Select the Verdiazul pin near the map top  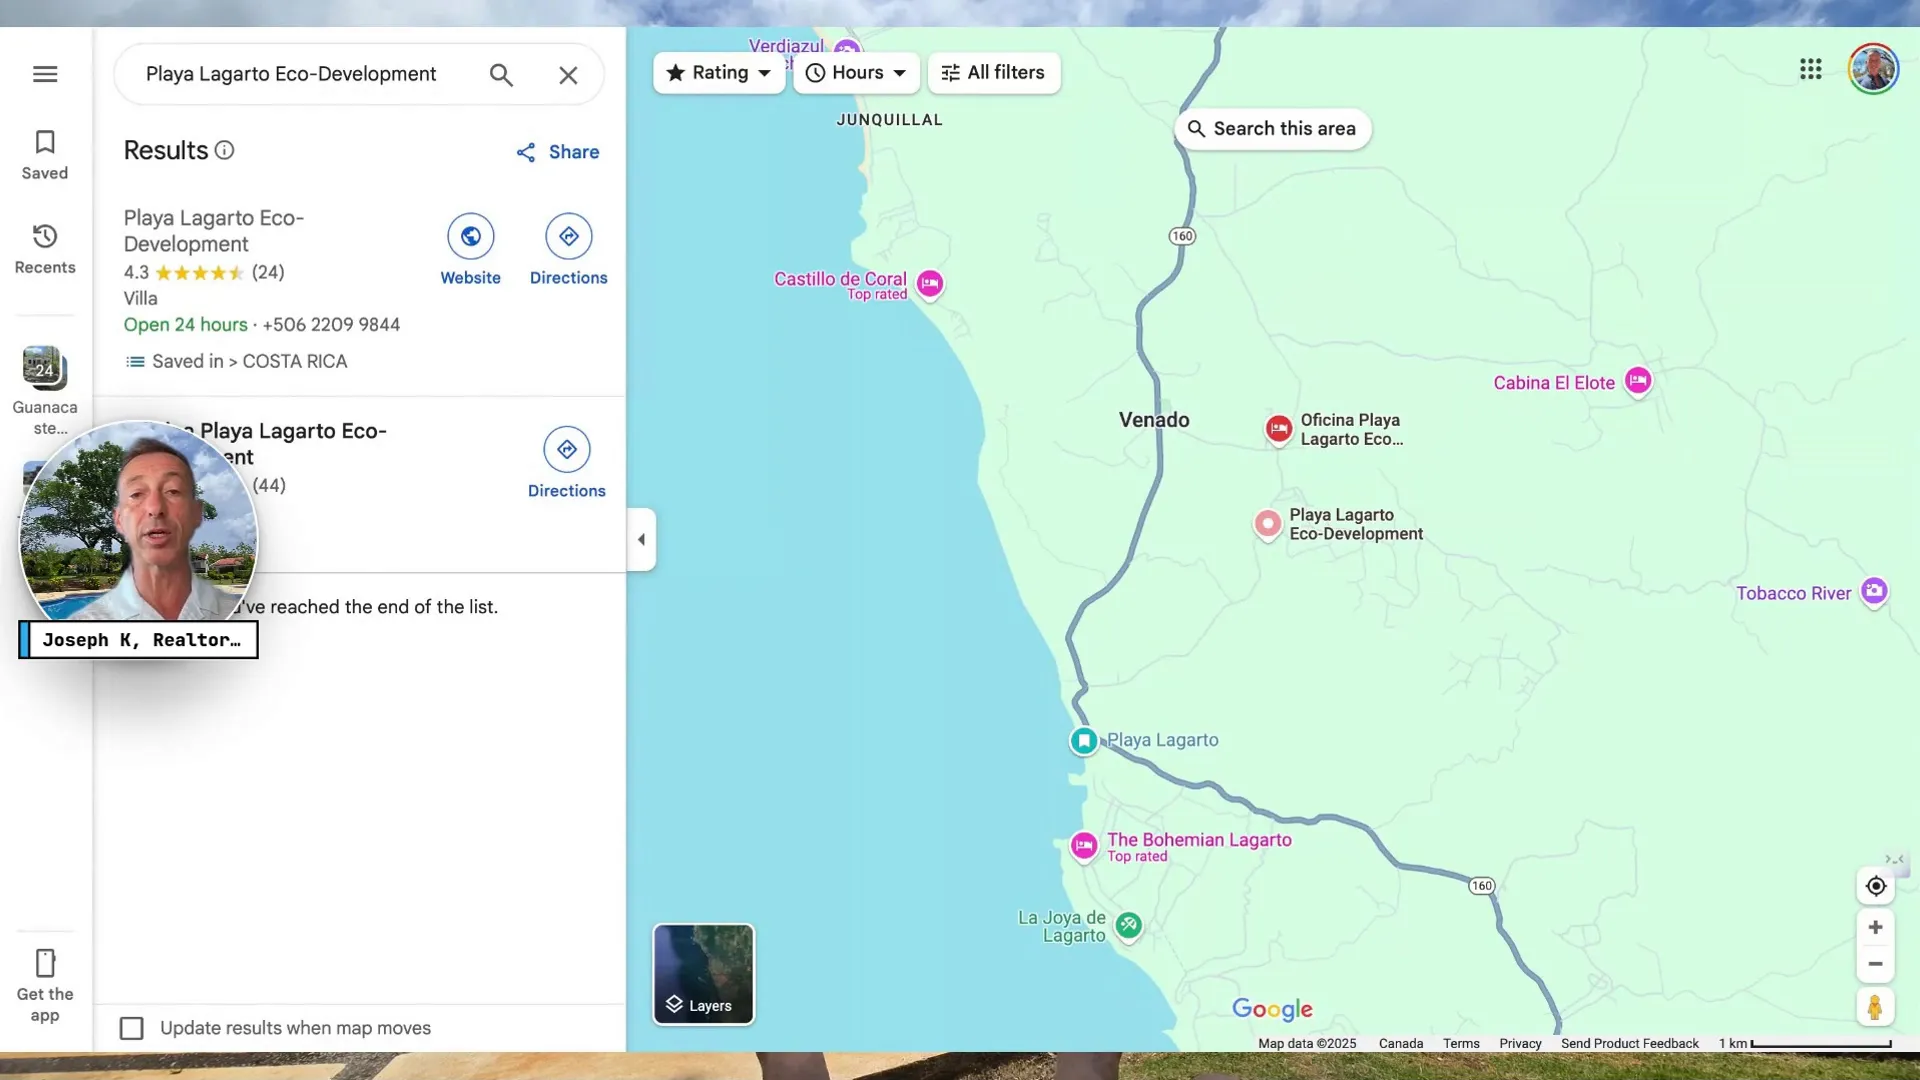tap(847, 49)
